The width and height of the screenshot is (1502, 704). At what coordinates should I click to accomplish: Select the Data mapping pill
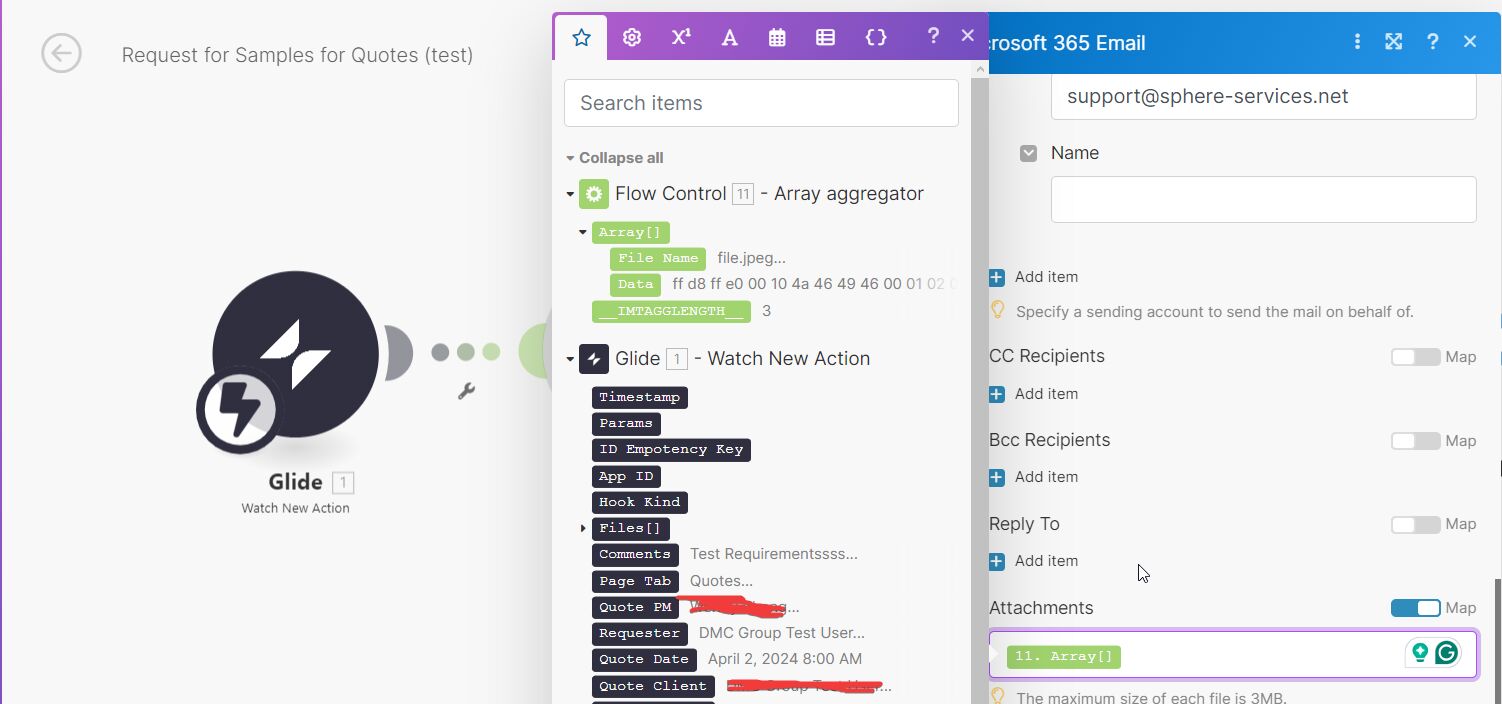[x=635, y=284]
